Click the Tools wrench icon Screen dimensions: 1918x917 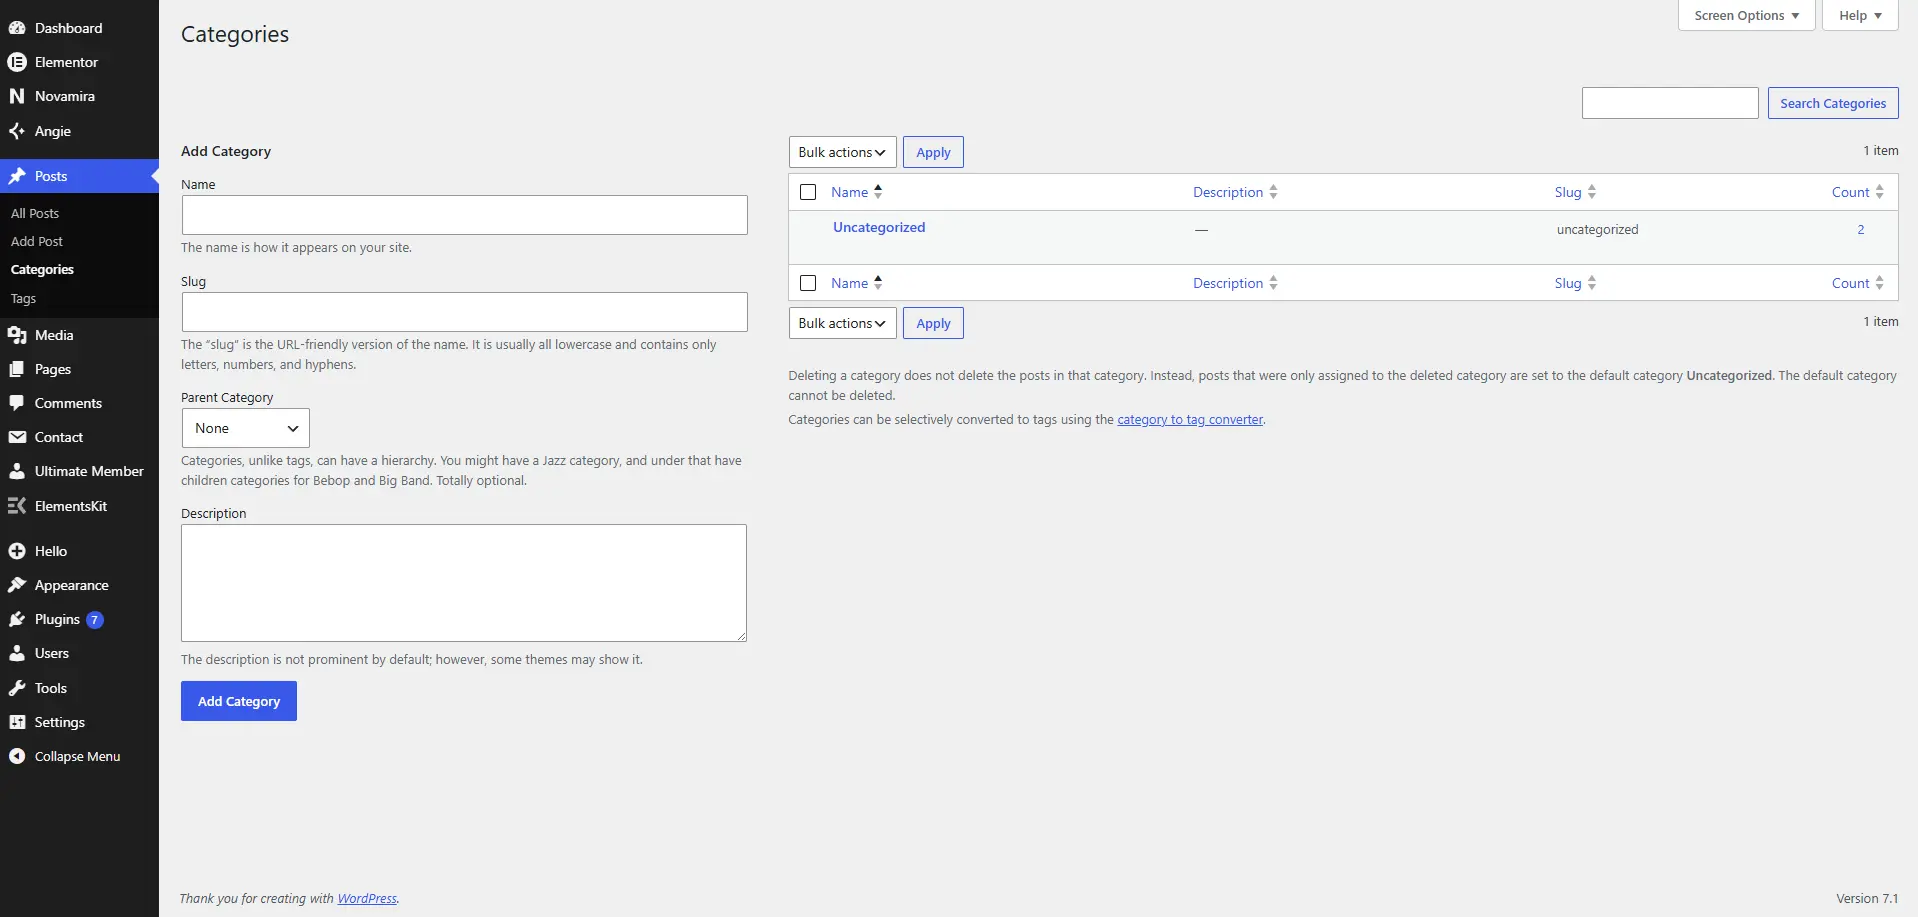pyautogui.click(x=17, y=688)
